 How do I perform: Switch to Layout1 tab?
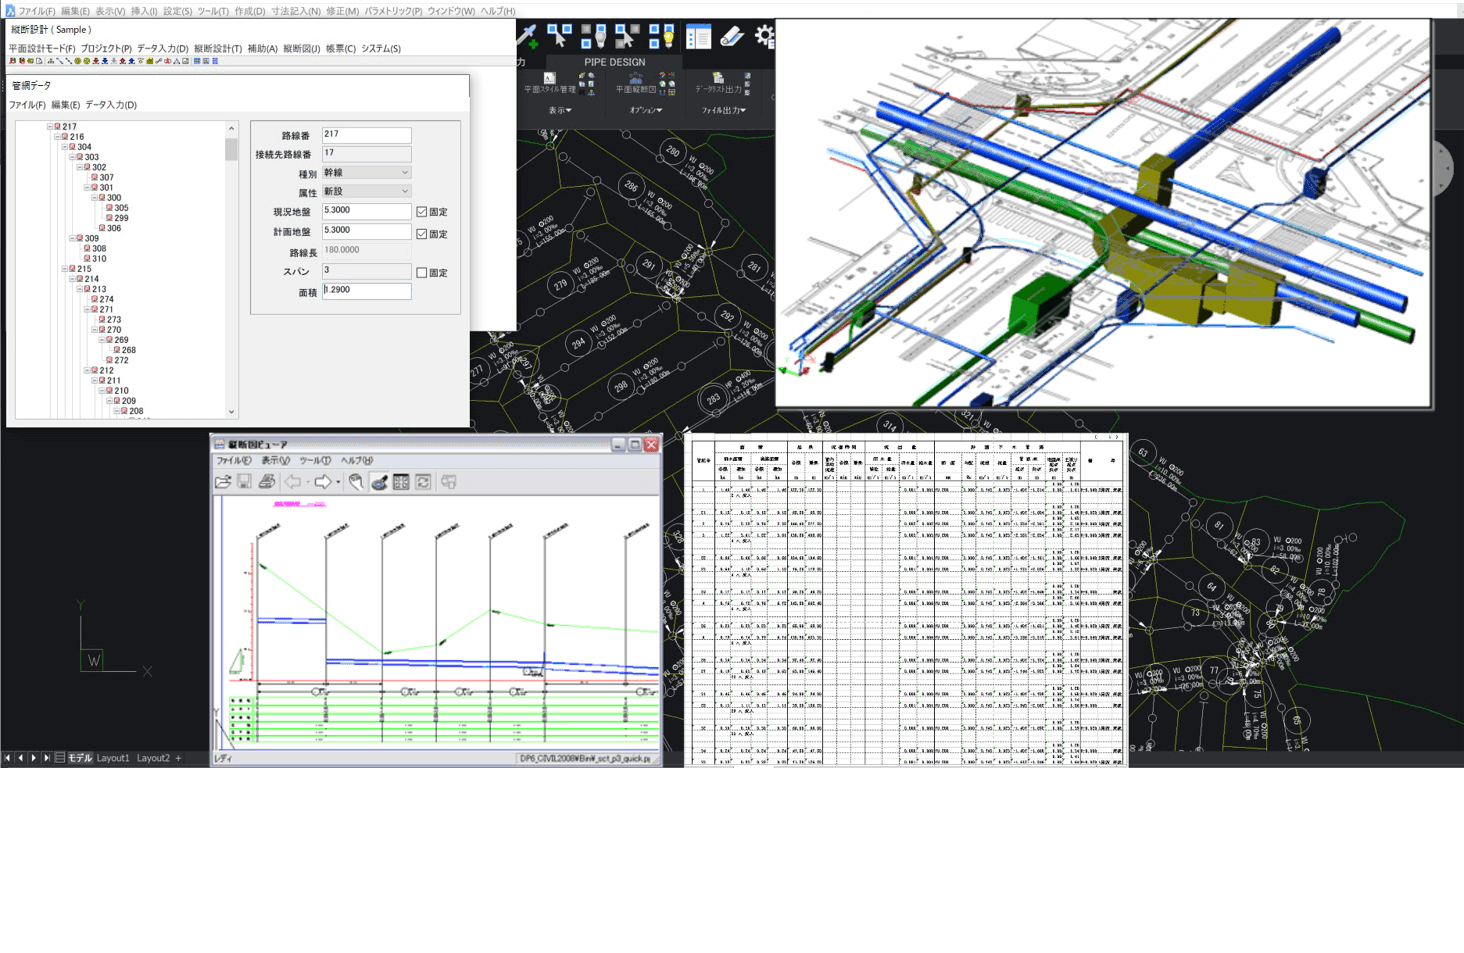tap(113, 758)
